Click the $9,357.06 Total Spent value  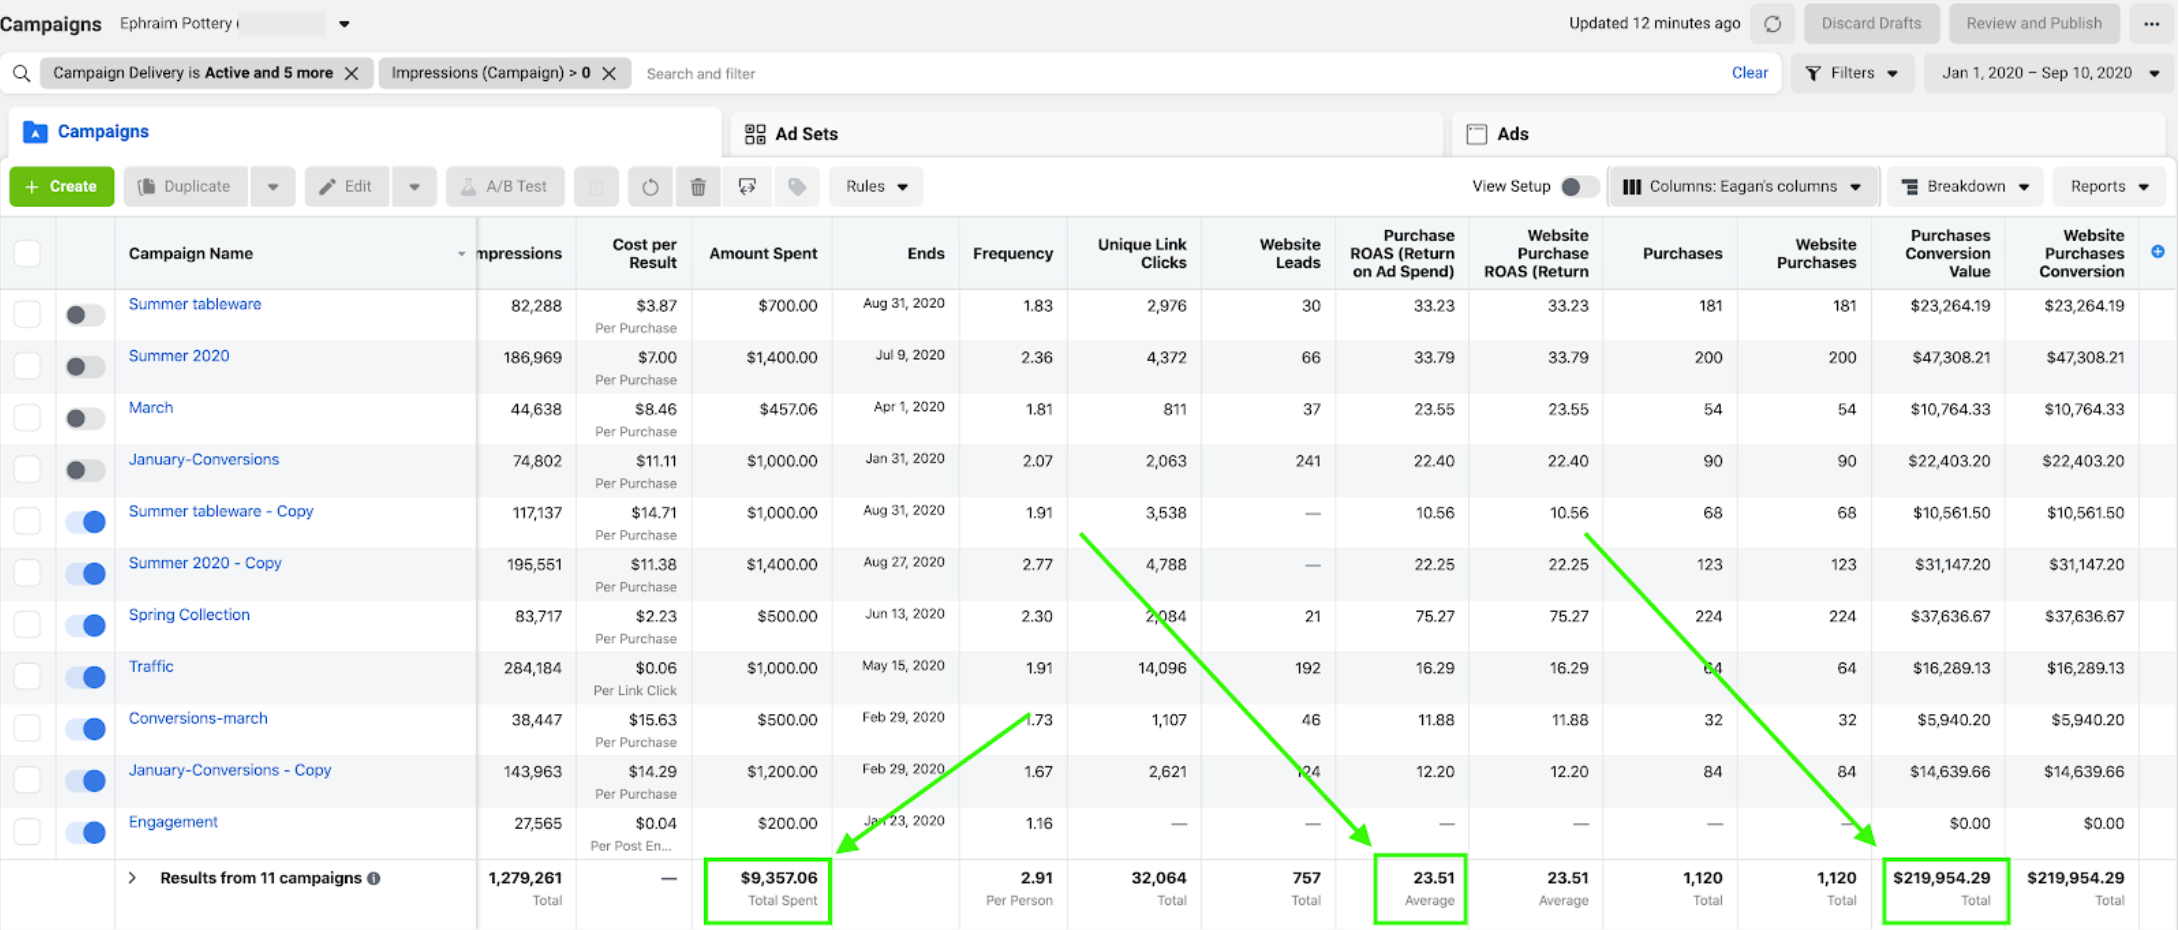pos(779,878)
